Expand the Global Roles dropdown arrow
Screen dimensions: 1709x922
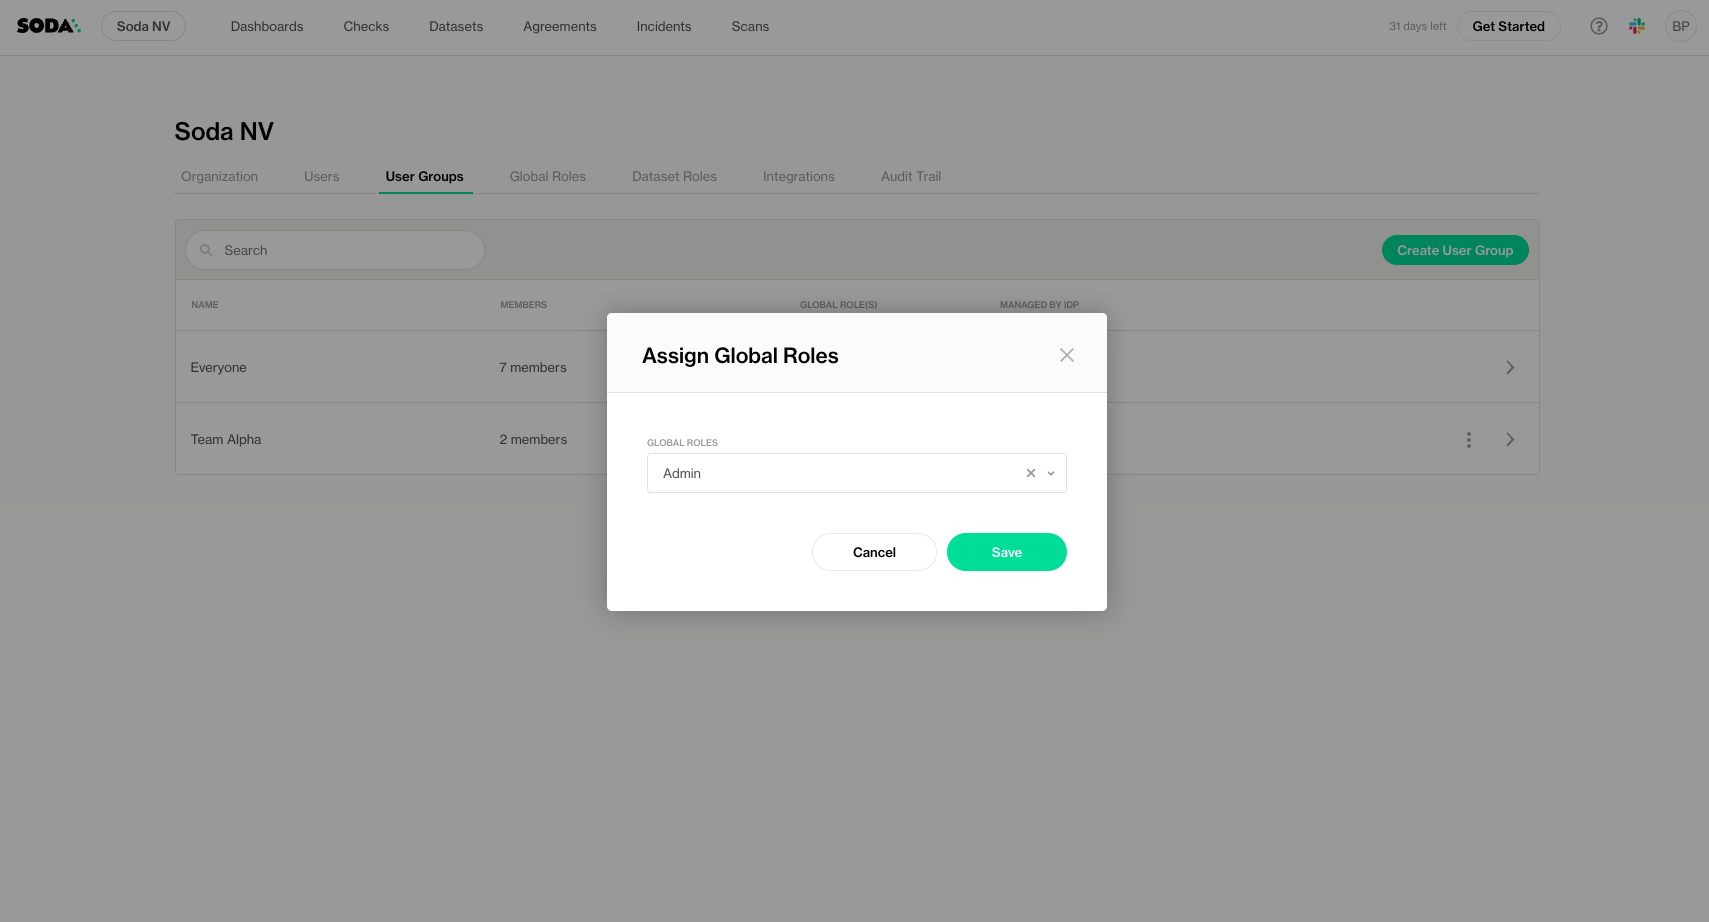[x=1051, y=473]
